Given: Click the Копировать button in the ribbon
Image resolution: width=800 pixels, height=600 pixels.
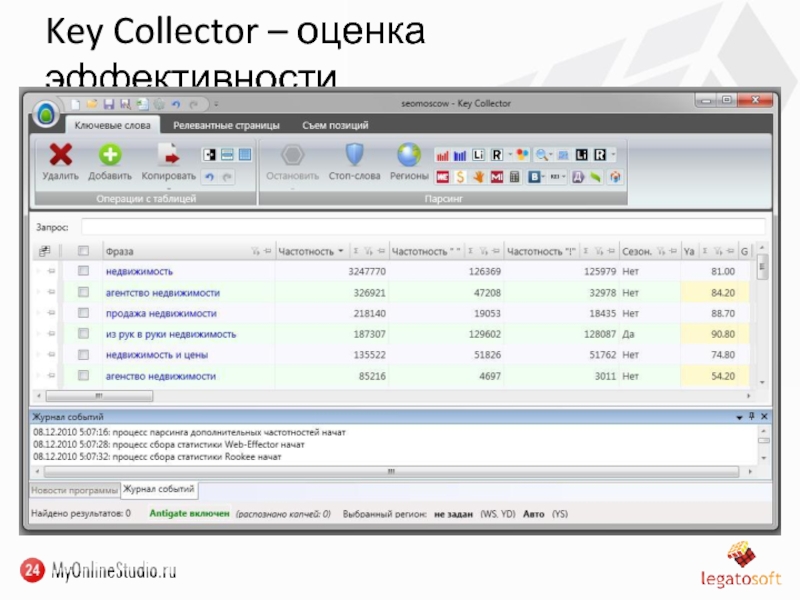Looking at the screenshot, I should click(168, 162).
